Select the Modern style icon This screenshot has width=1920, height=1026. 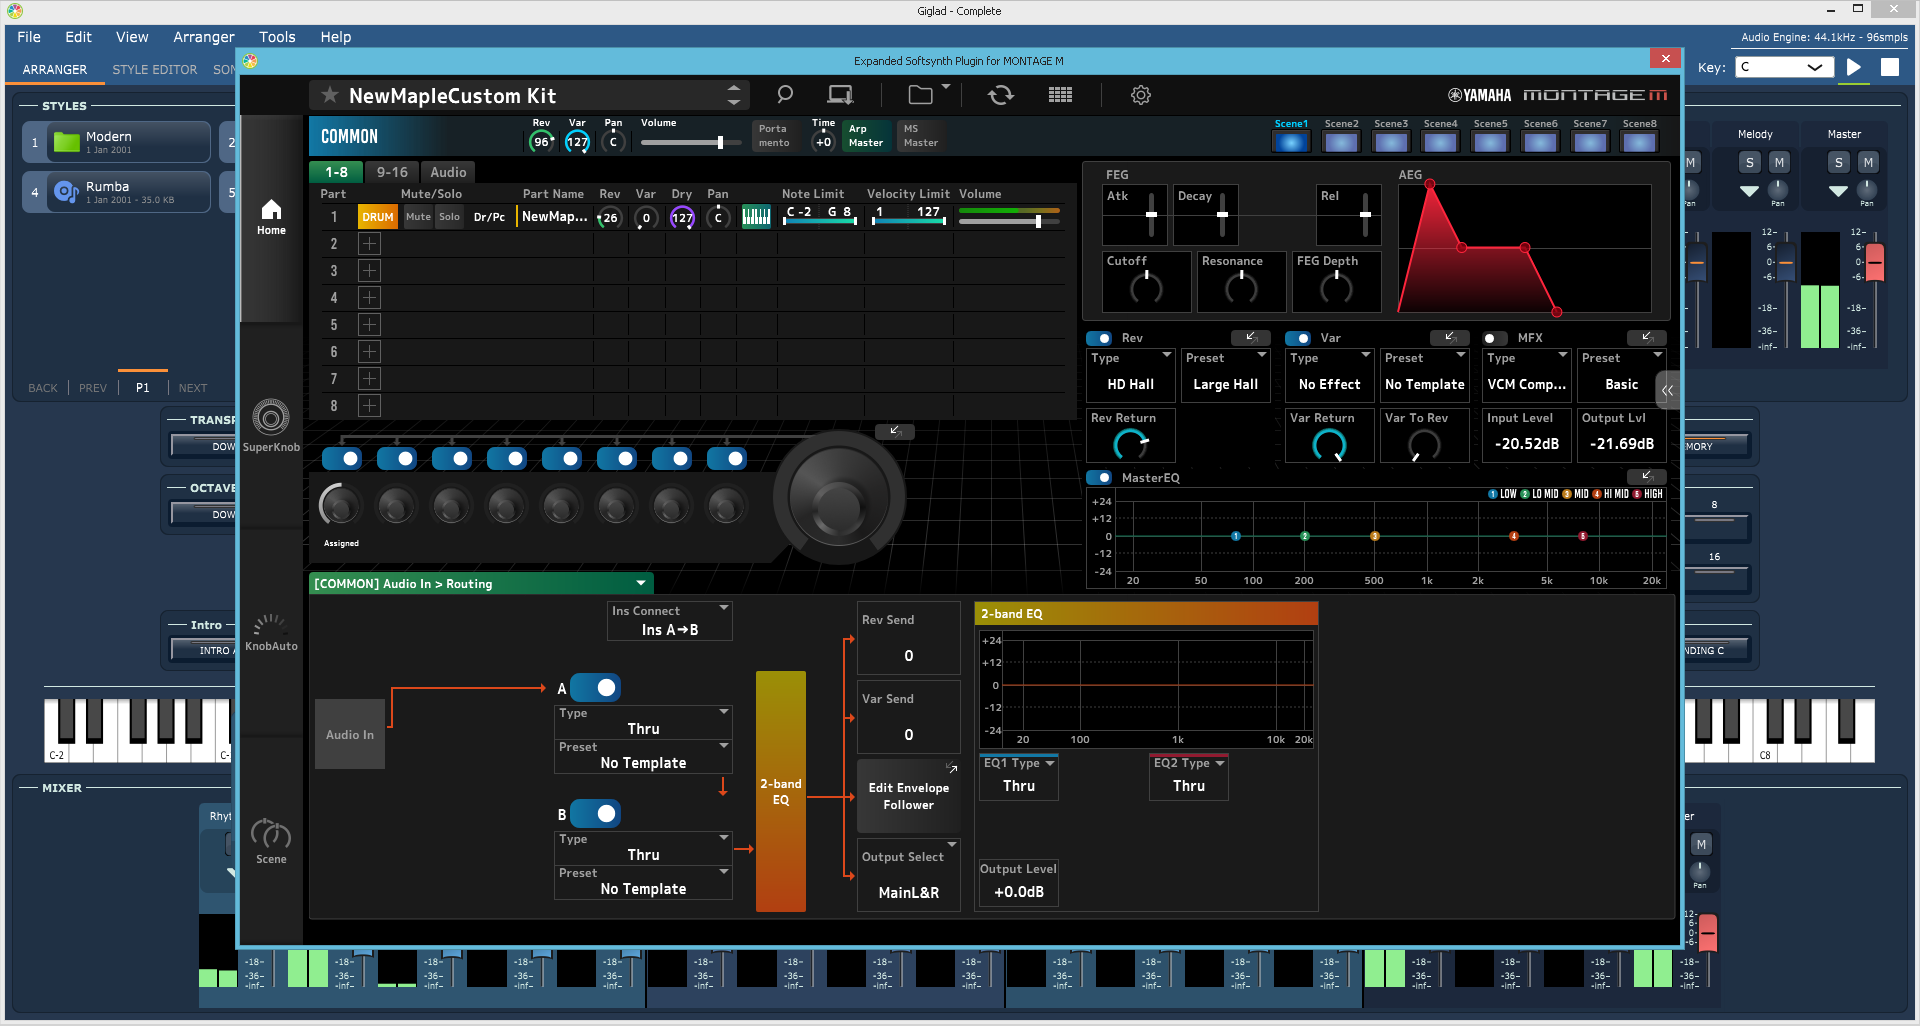(67, 142)
